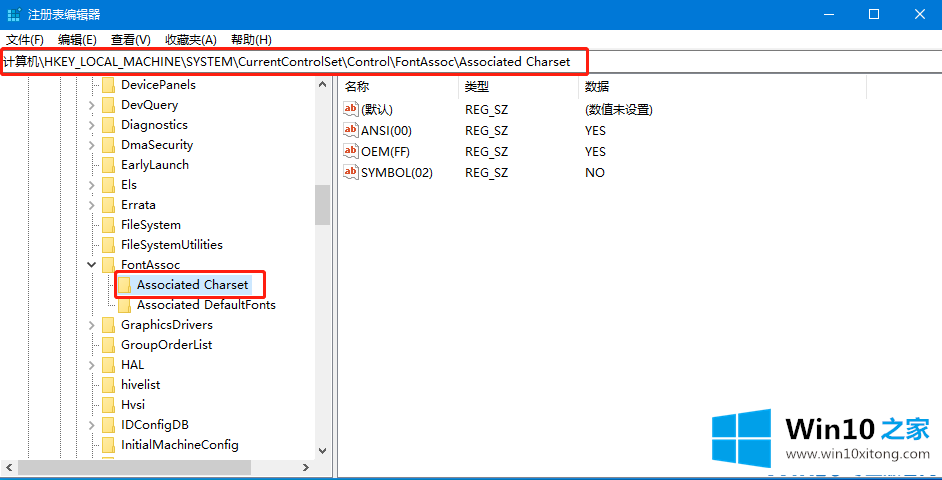Select the GroupOrderList folder icon

[108, 345]
